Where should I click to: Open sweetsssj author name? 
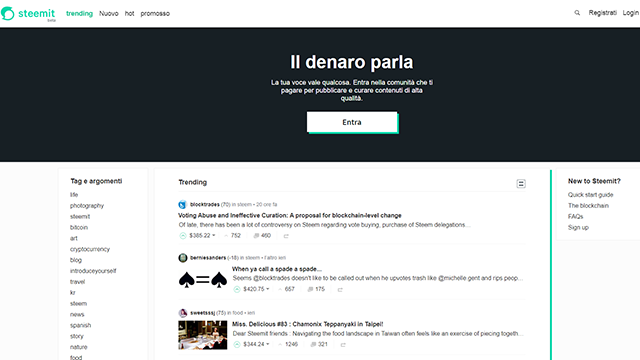(202, 313)
